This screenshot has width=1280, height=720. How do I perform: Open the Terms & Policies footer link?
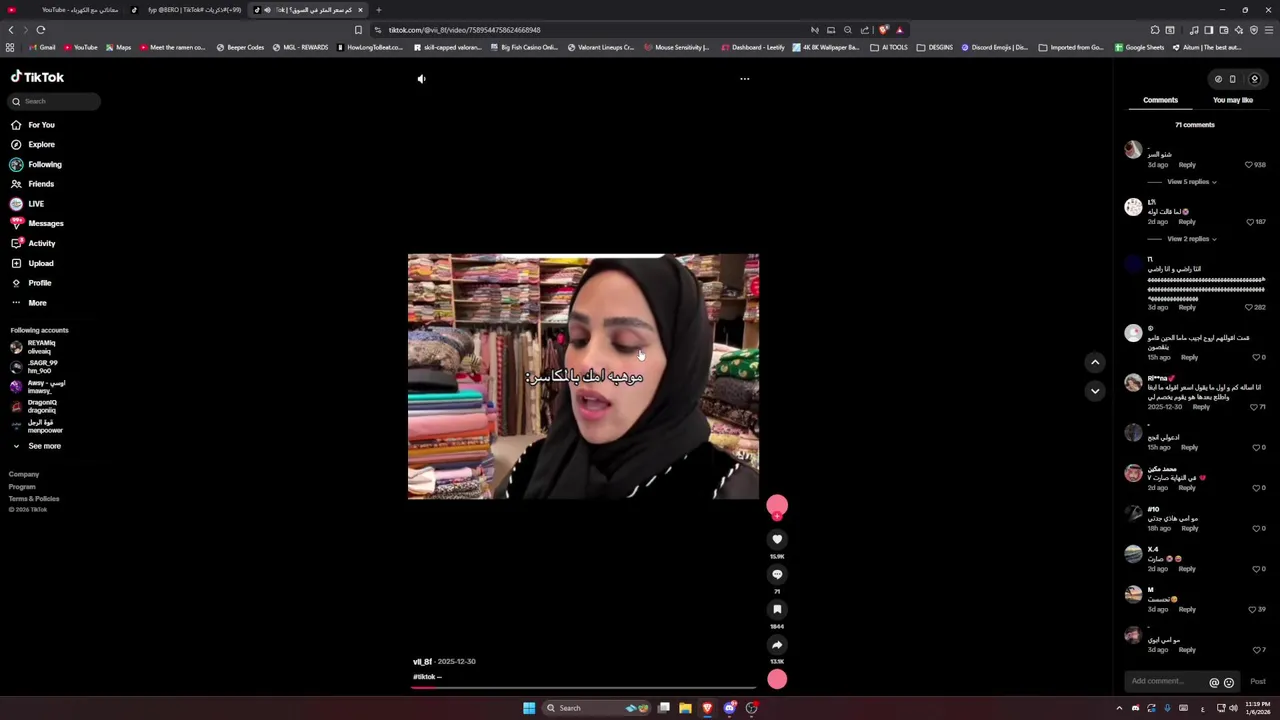34,498
